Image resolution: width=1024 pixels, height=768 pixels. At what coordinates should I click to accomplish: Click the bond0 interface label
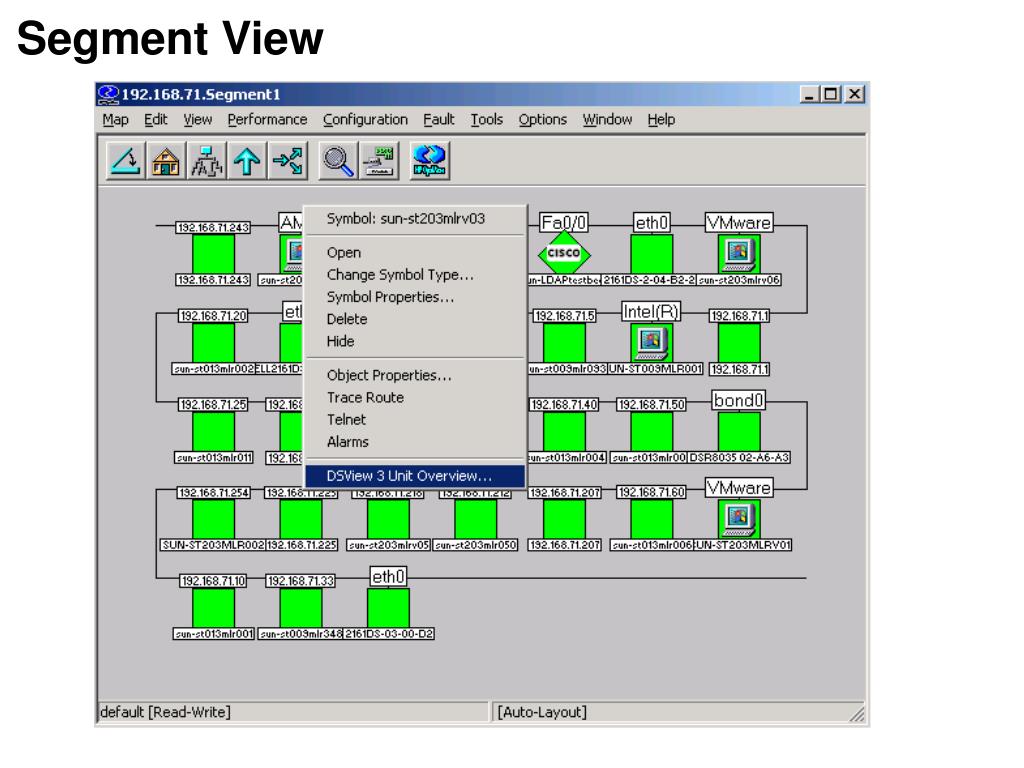click(738, 400)
